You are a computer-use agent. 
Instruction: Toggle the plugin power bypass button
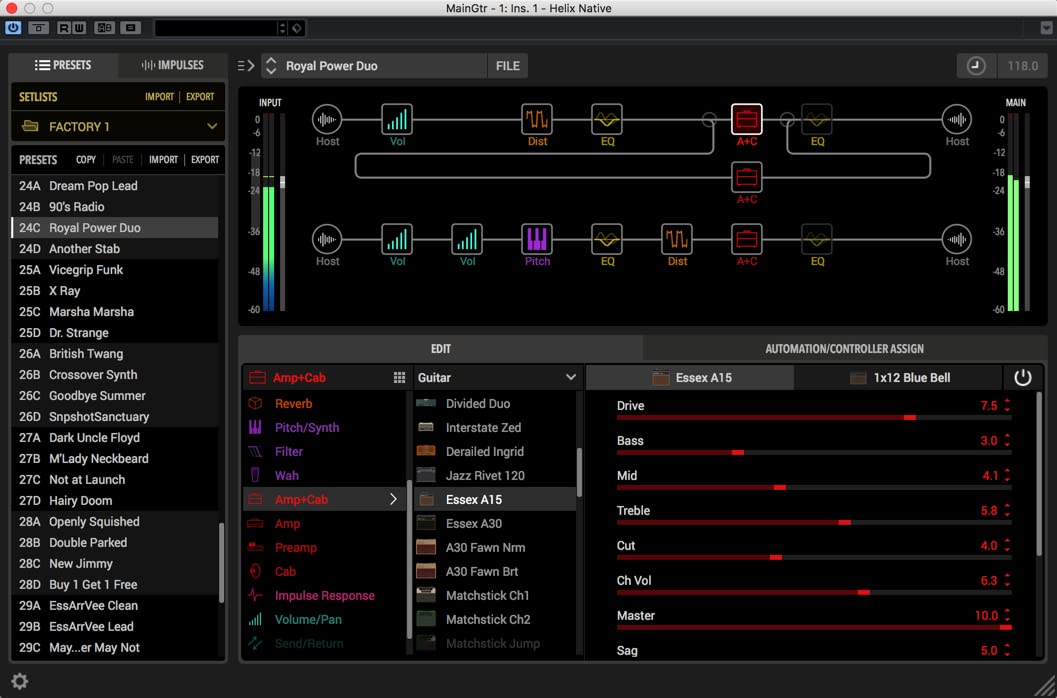(14, 28)
